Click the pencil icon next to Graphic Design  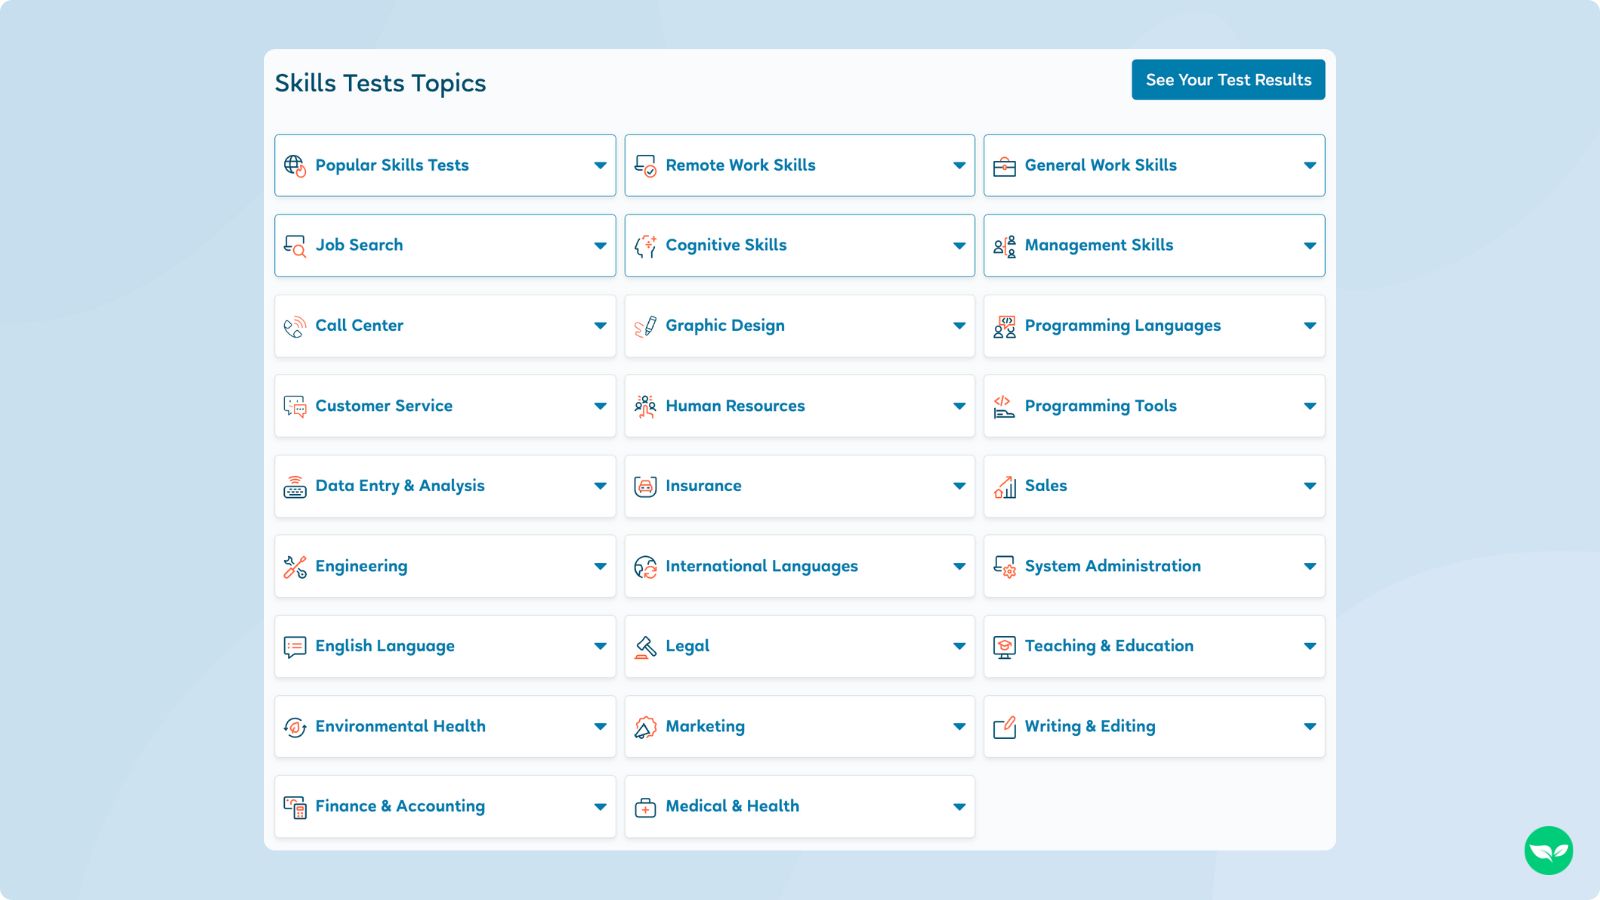click(645, 325)
